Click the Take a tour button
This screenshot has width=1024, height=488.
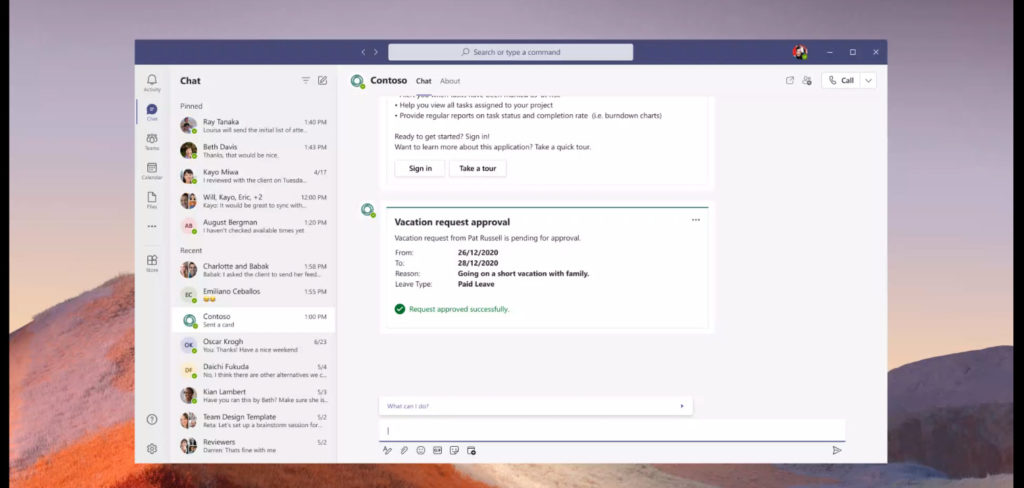[x=477, y=168]
